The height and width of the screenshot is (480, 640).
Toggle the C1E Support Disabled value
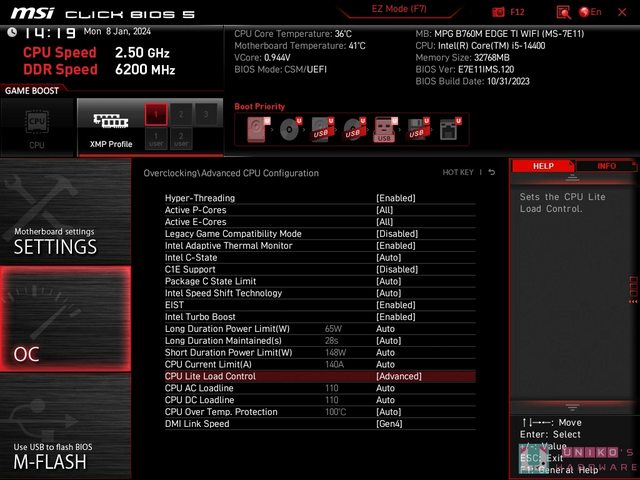click(396, 269)
